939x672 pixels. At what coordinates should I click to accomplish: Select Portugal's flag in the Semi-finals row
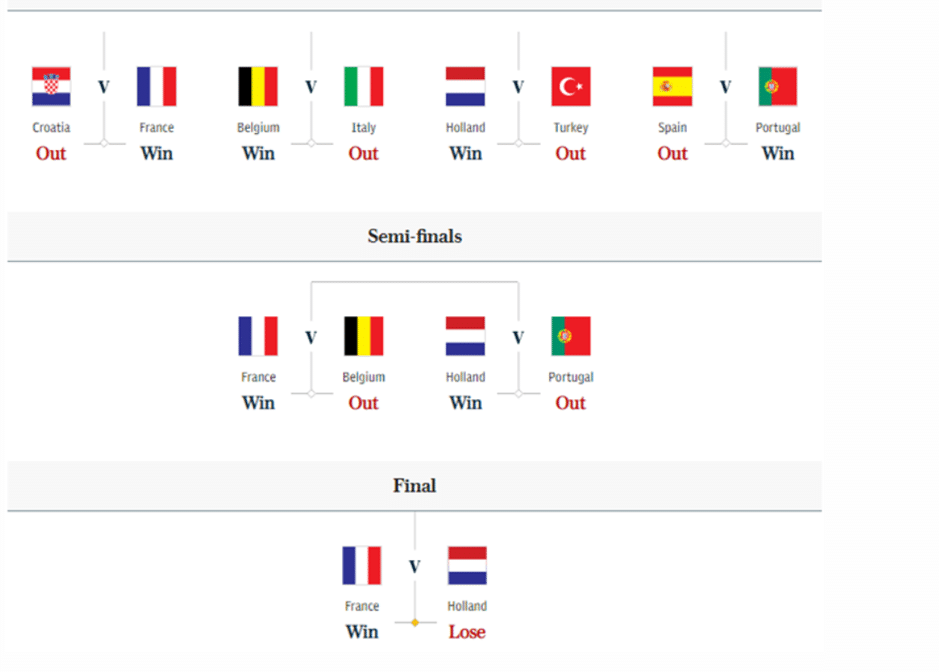tap(570, 336)
